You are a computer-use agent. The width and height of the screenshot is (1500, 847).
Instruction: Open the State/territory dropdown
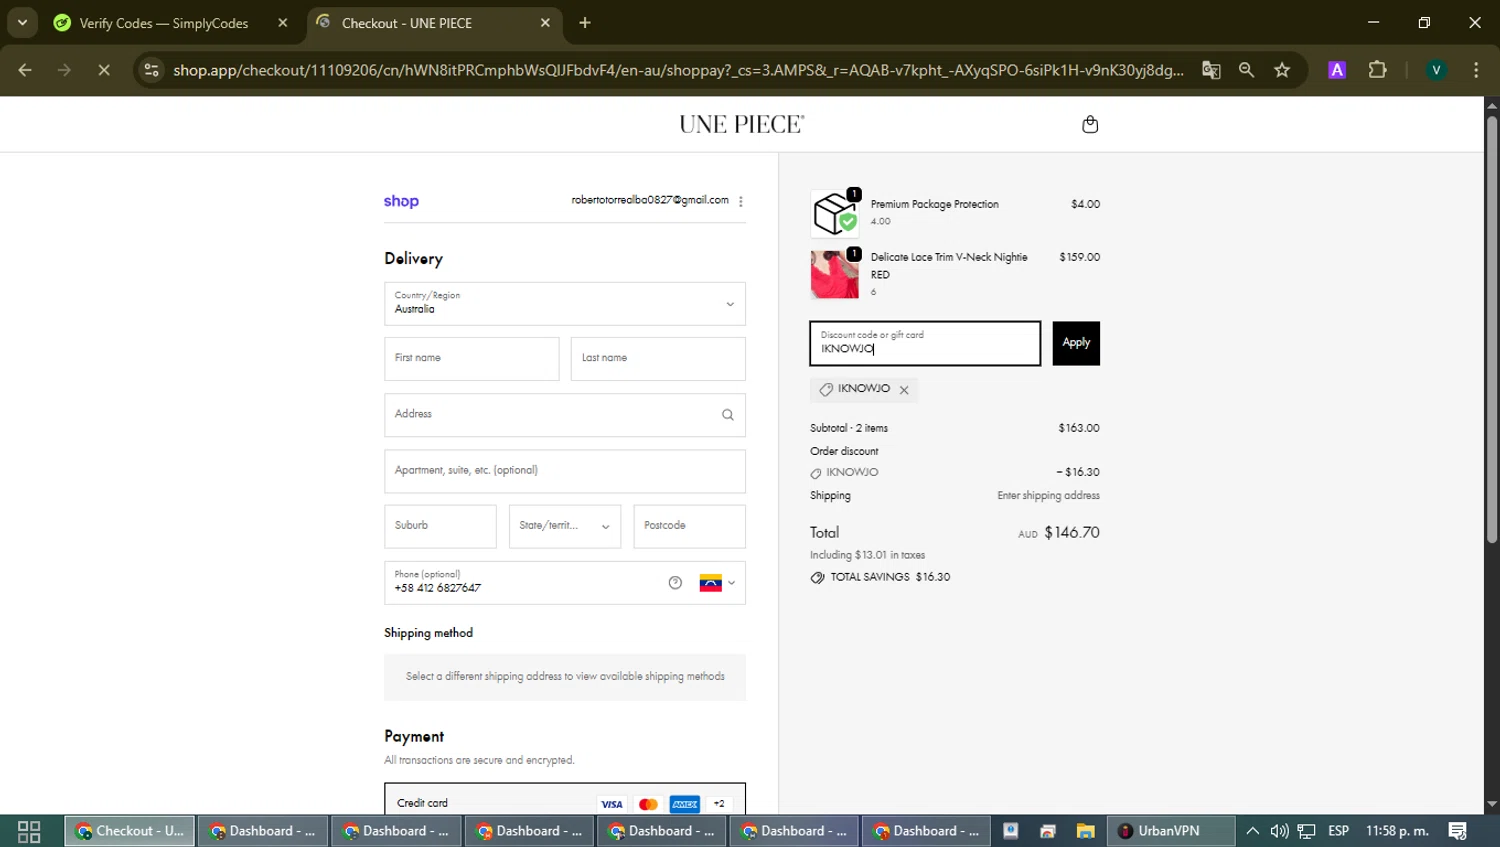point(565,526)
